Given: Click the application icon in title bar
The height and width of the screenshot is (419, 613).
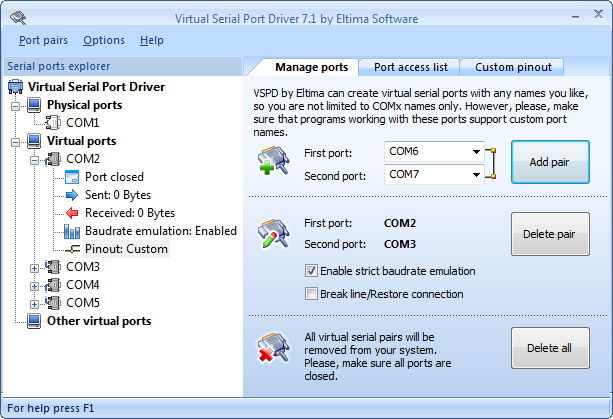Looking at the screenshot, I should click(18, 18).
